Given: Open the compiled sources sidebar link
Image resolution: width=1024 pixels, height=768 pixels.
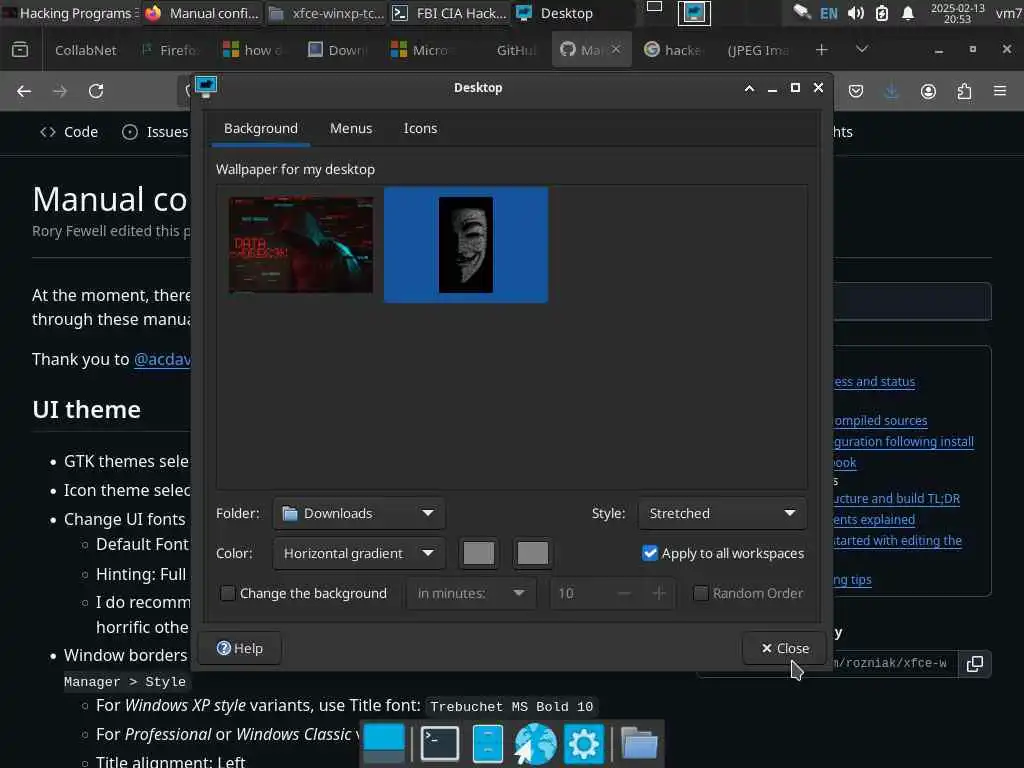Looking at the screenshot, I should (x=880, y=421).
